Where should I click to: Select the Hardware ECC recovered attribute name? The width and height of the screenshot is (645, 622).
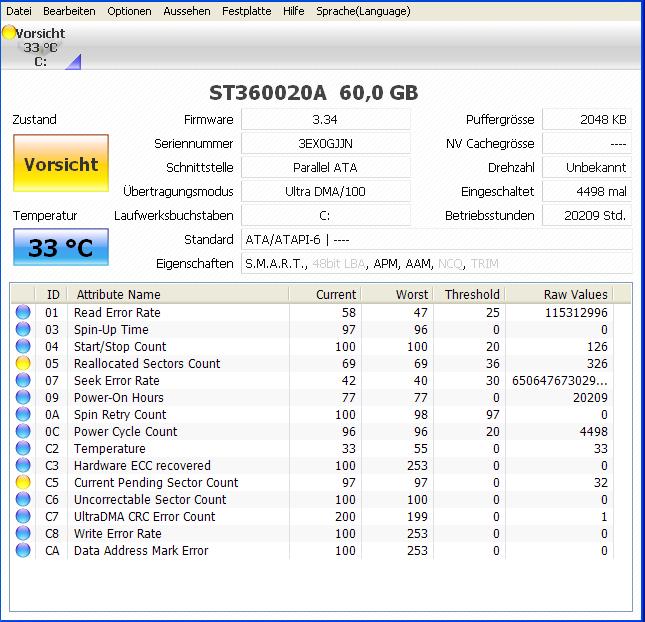(x=142, y=465)
